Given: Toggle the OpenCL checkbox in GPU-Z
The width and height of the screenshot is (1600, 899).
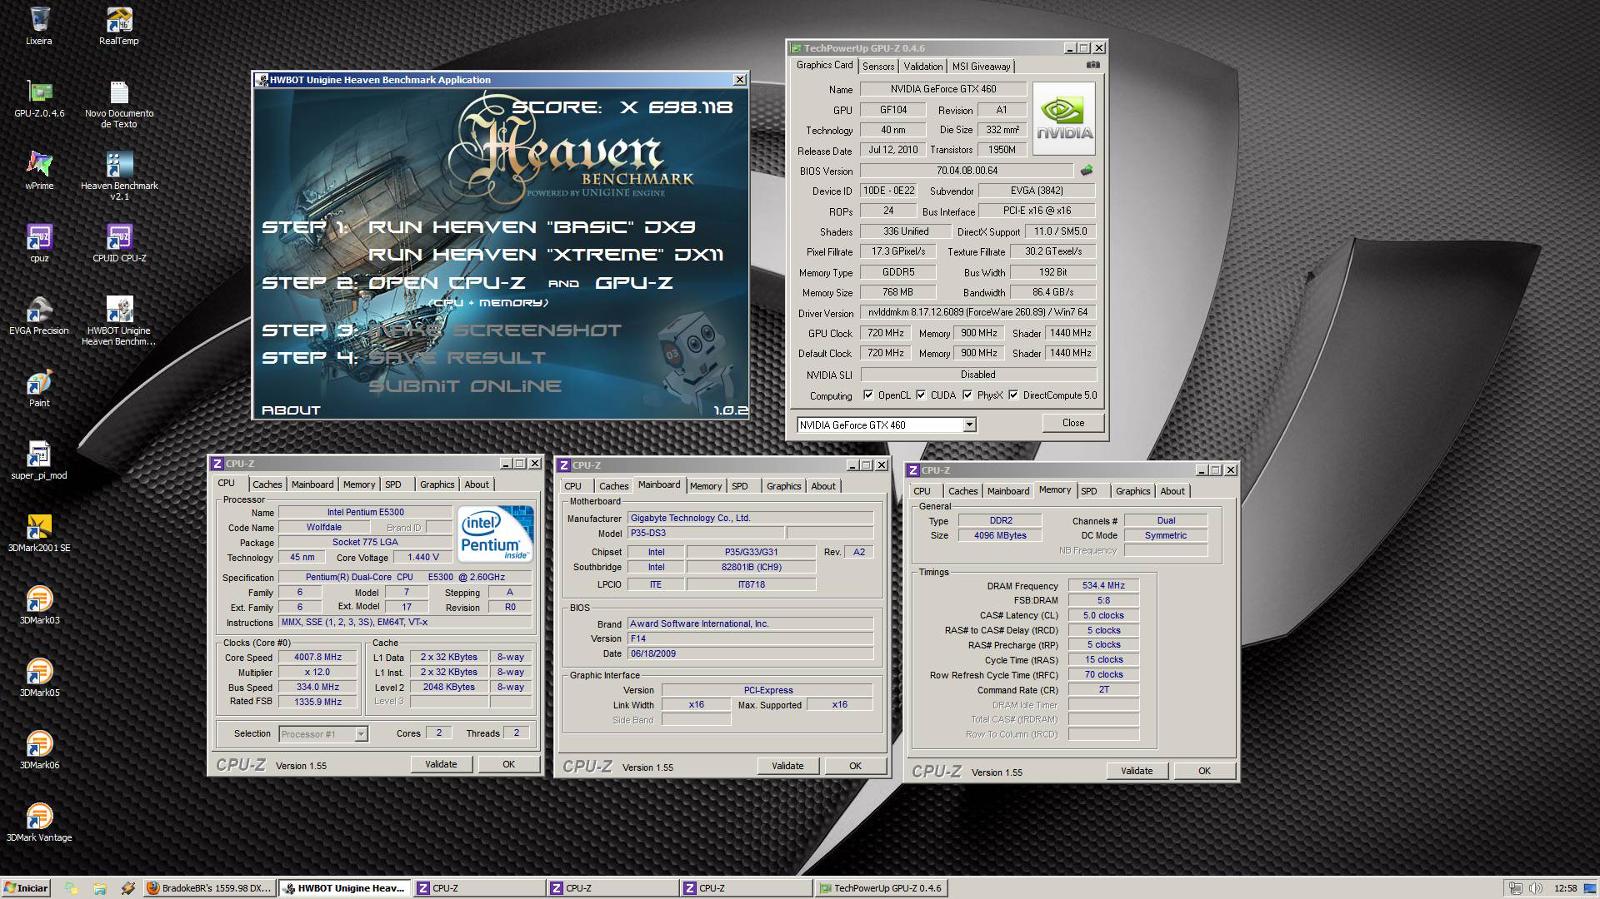Looking at the screenshot, I should (868, 395).
